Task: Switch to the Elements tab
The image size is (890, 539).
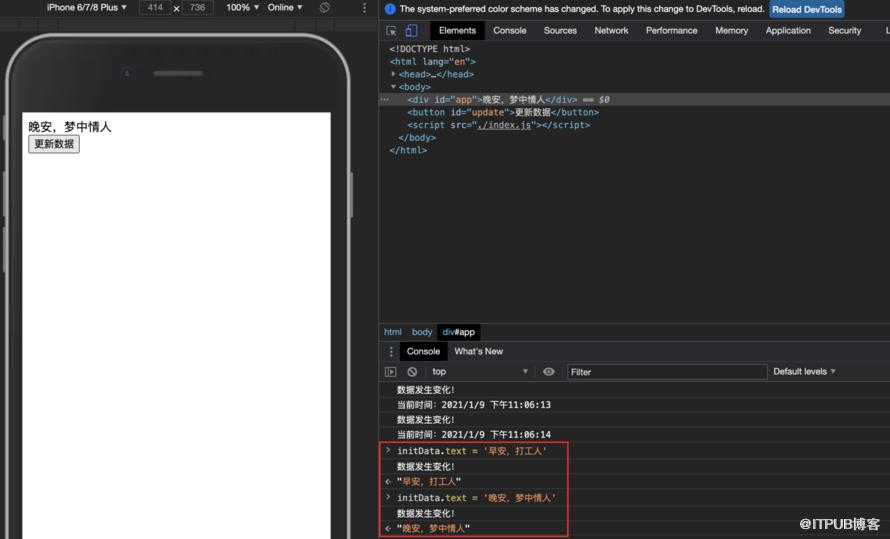Action: 457,31
